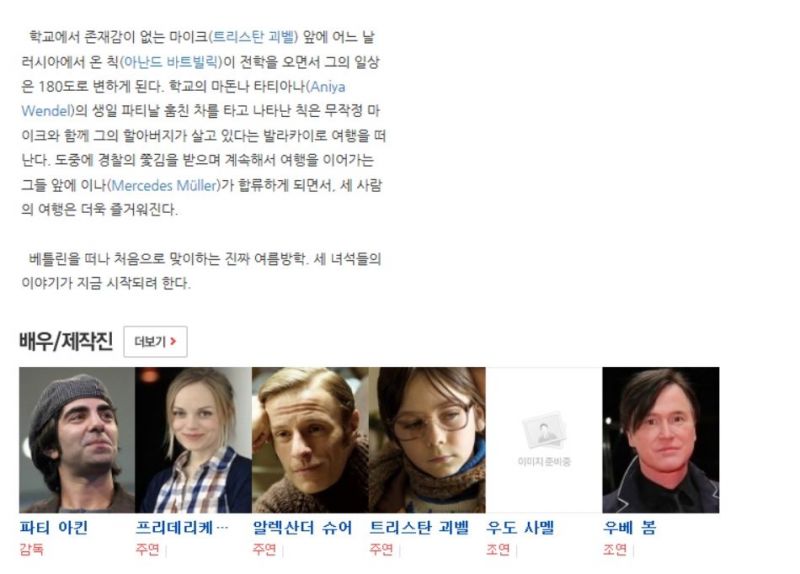The height and width of the screenshot is (574, 800).
Task: Follow 트리스탄 괴벨 name link under photo
Action: pos(419,527)
